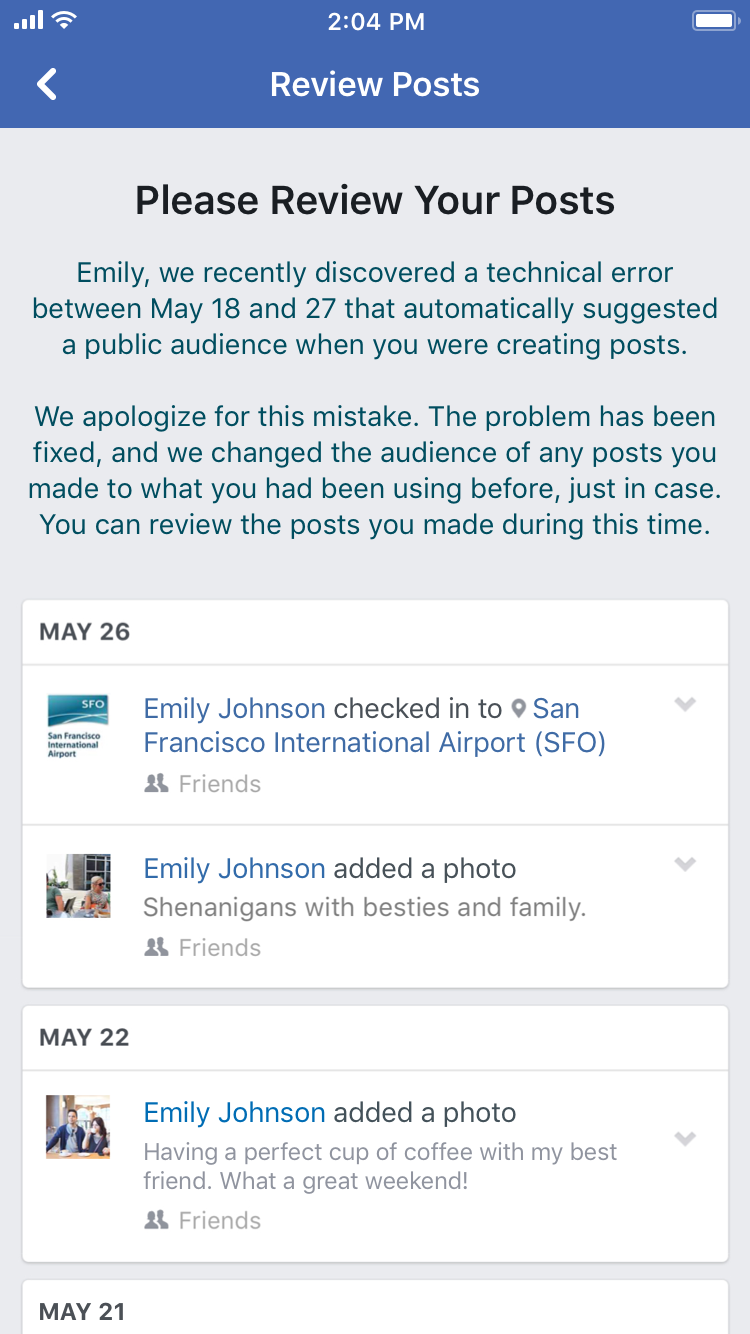The width and height of the screenshot is (750, 1334).
Task: Tap Friends audience icon on check-in post
Action: (156, 784)
